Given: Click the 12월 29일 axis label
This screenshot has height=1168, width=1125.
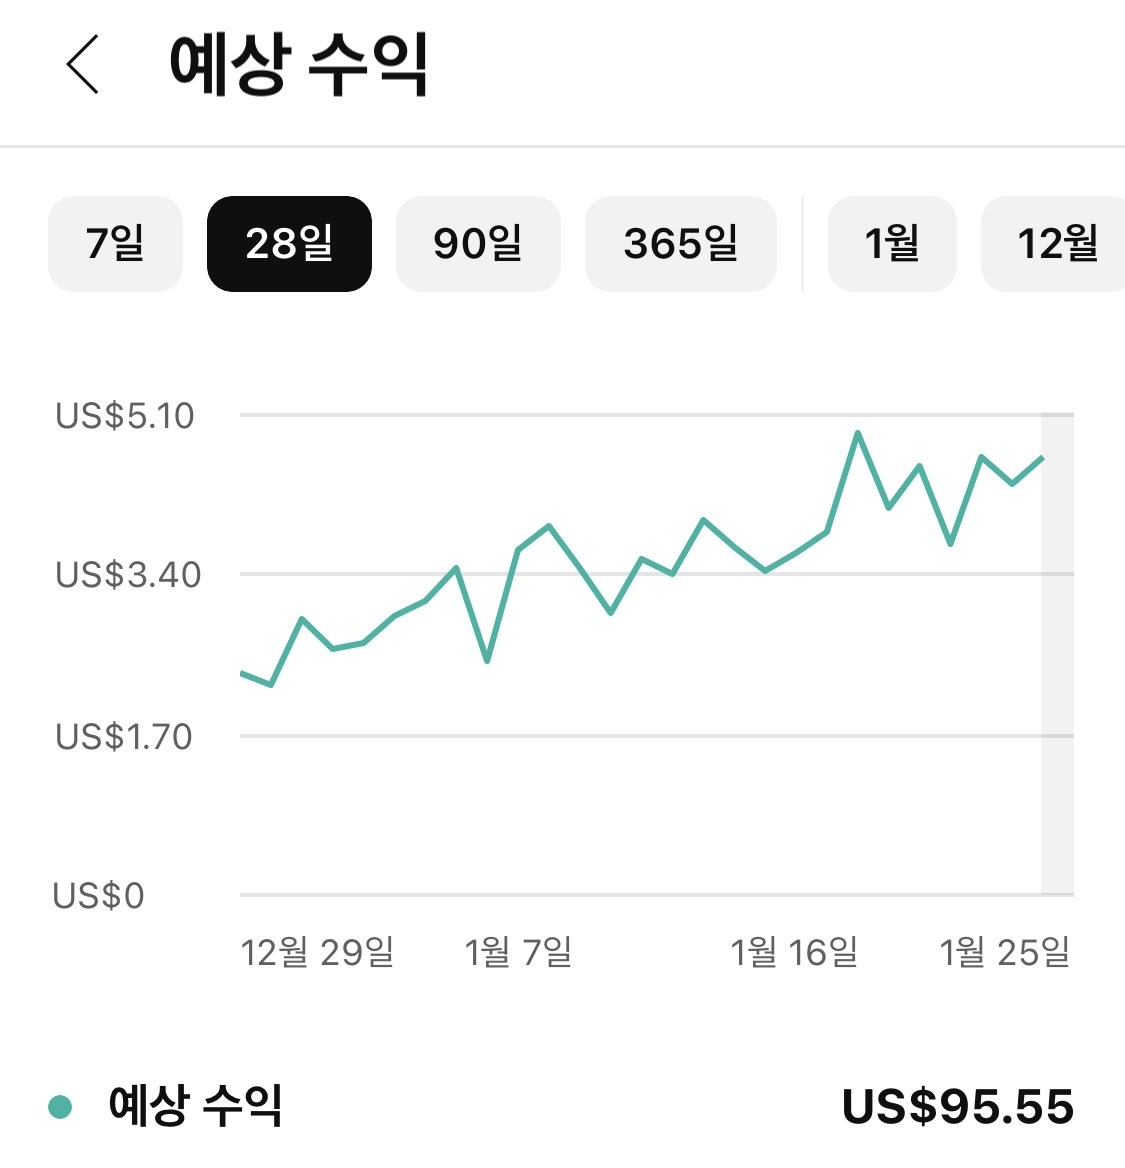Looking at the screenshot, I should 317,952.
